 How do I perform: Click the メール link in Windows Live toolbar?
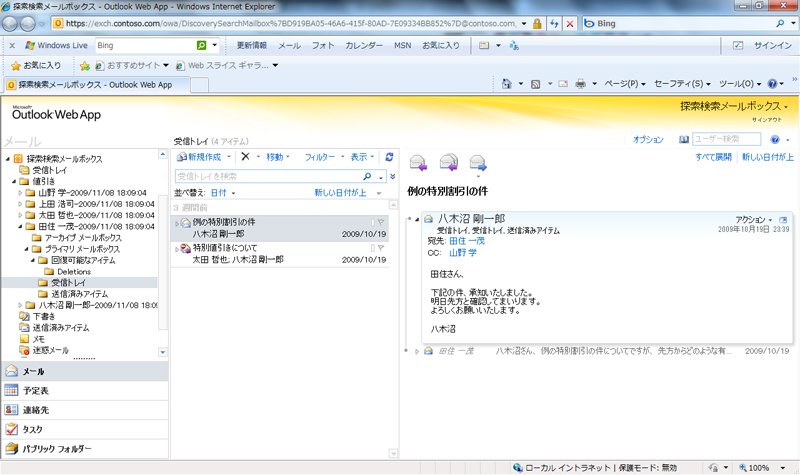click(289, 45)
